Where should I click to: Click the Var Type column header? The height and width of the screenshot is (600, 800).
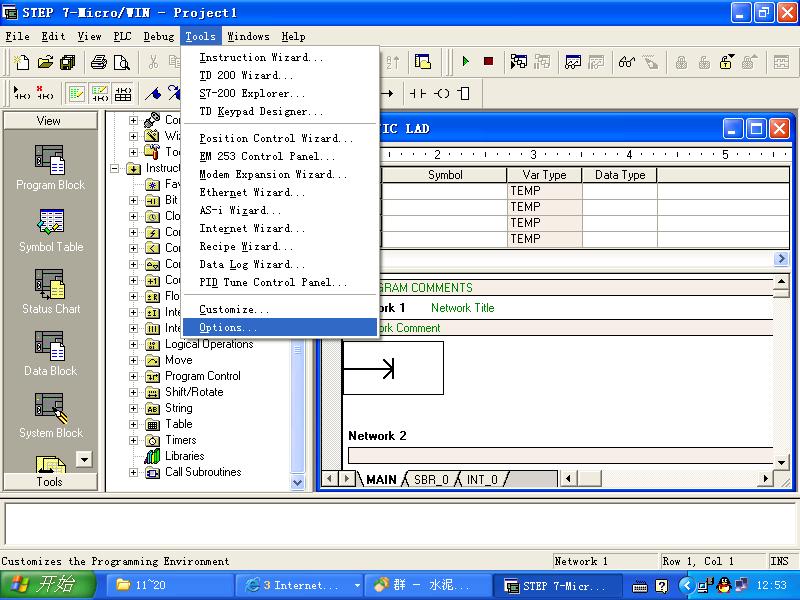(544, 175)
